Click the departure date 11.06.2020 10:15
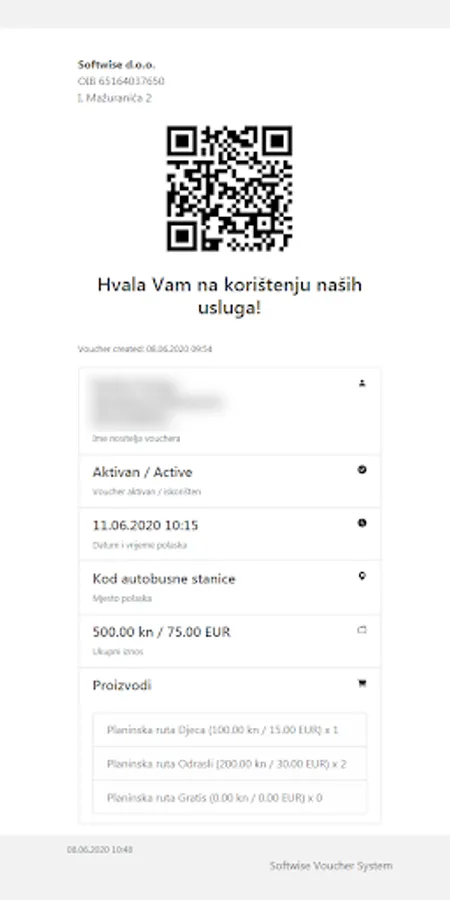The width and height of the screenshot is (450, 900). click(145, 525)
